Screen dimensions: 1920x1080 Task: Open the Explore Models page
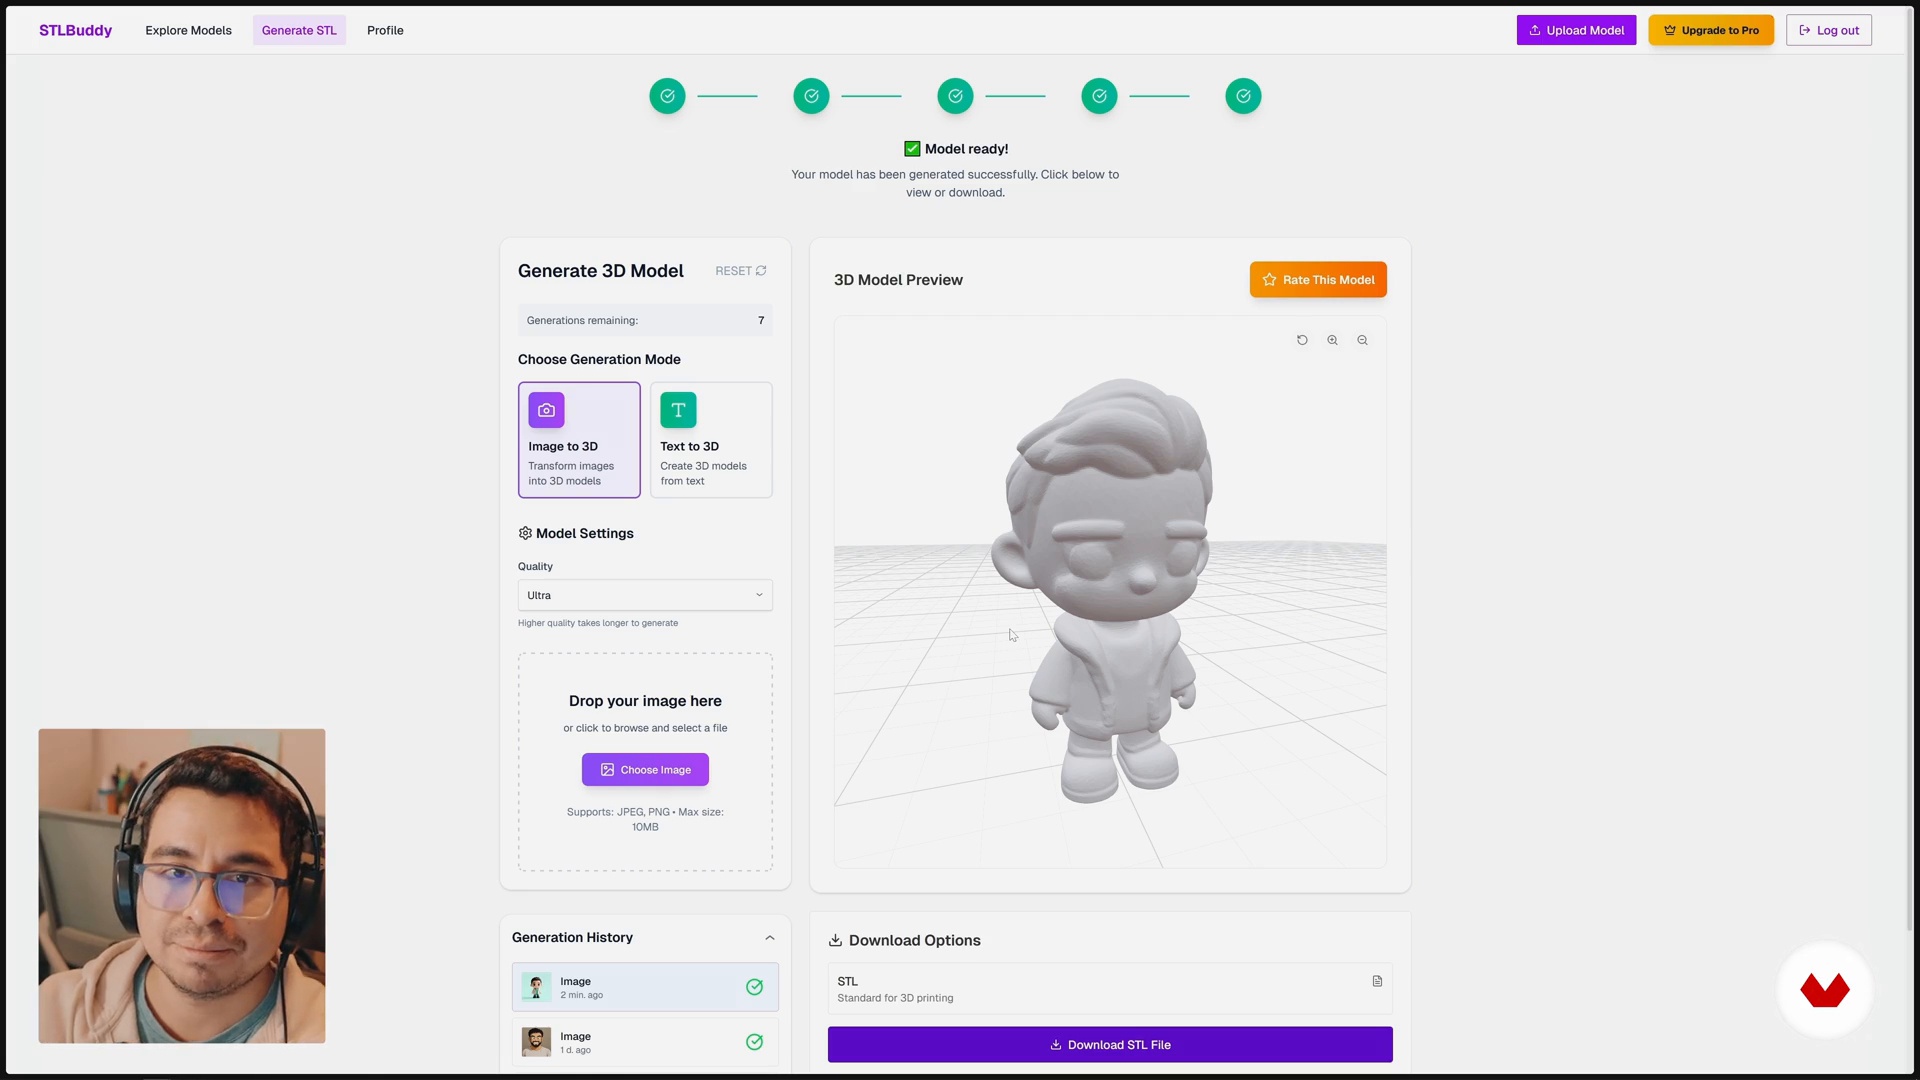coord(188,30)
